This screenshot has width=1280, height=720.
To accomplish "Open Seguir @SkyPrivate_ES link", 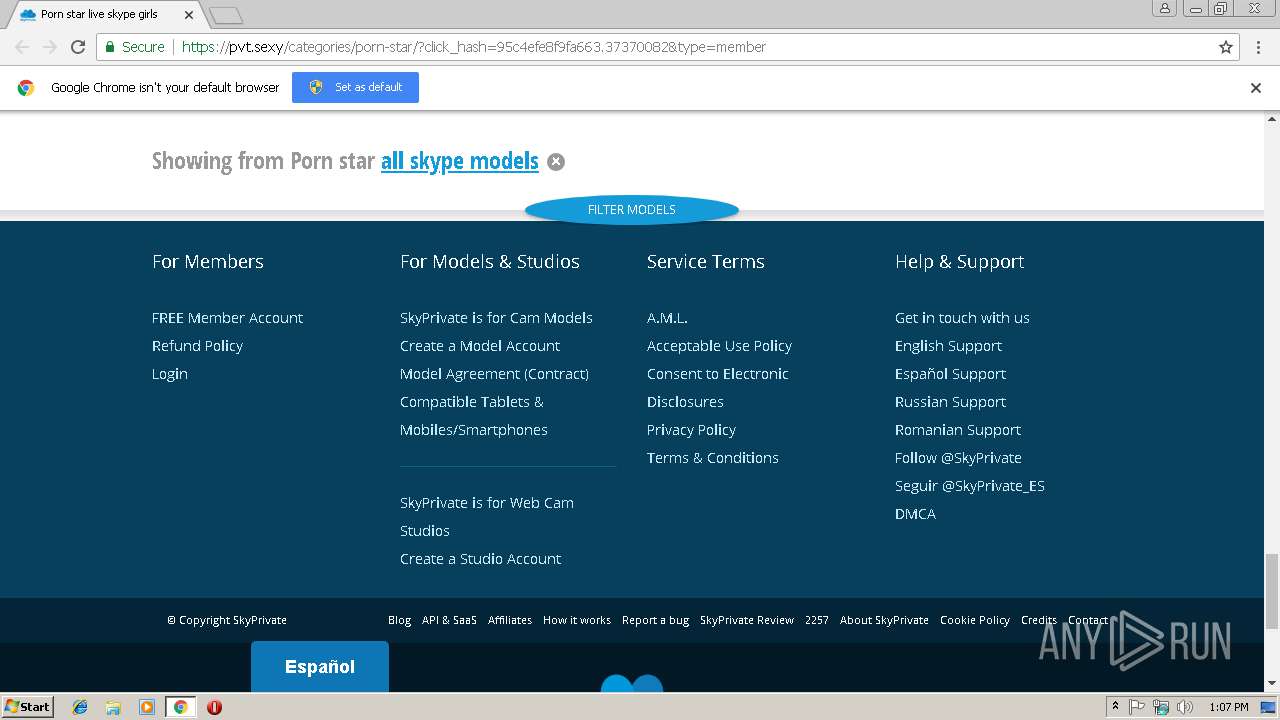I will 970,486.
